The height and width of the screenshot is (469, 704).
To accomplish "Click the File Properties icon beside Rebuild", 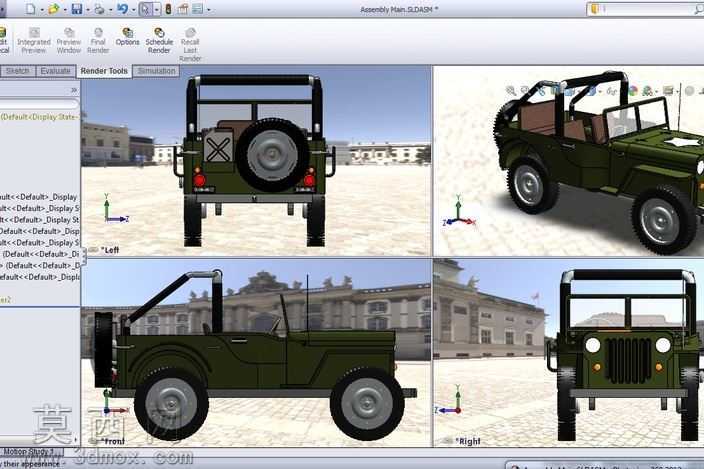I will (183, 9).
